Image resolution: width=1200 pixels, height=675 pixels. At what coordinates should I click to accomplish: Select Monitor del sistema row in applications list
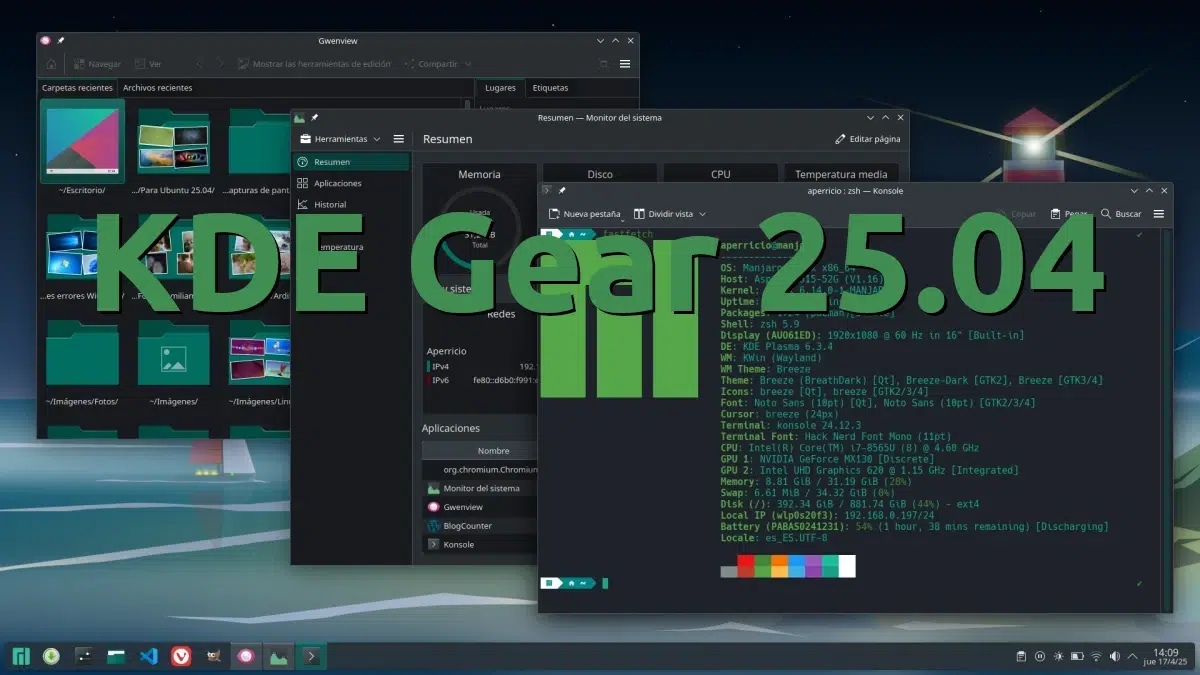coord(481,488)
